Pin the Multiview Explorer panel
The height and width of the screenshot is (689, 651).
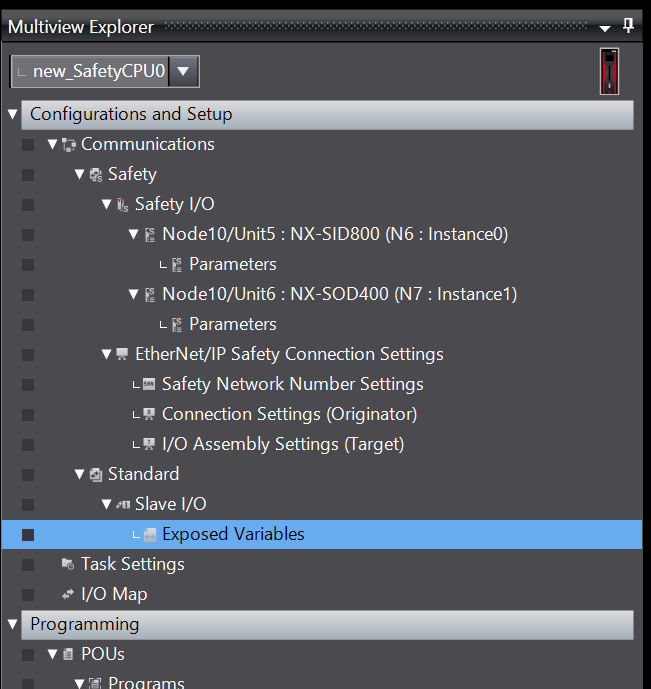pos(629,26)
